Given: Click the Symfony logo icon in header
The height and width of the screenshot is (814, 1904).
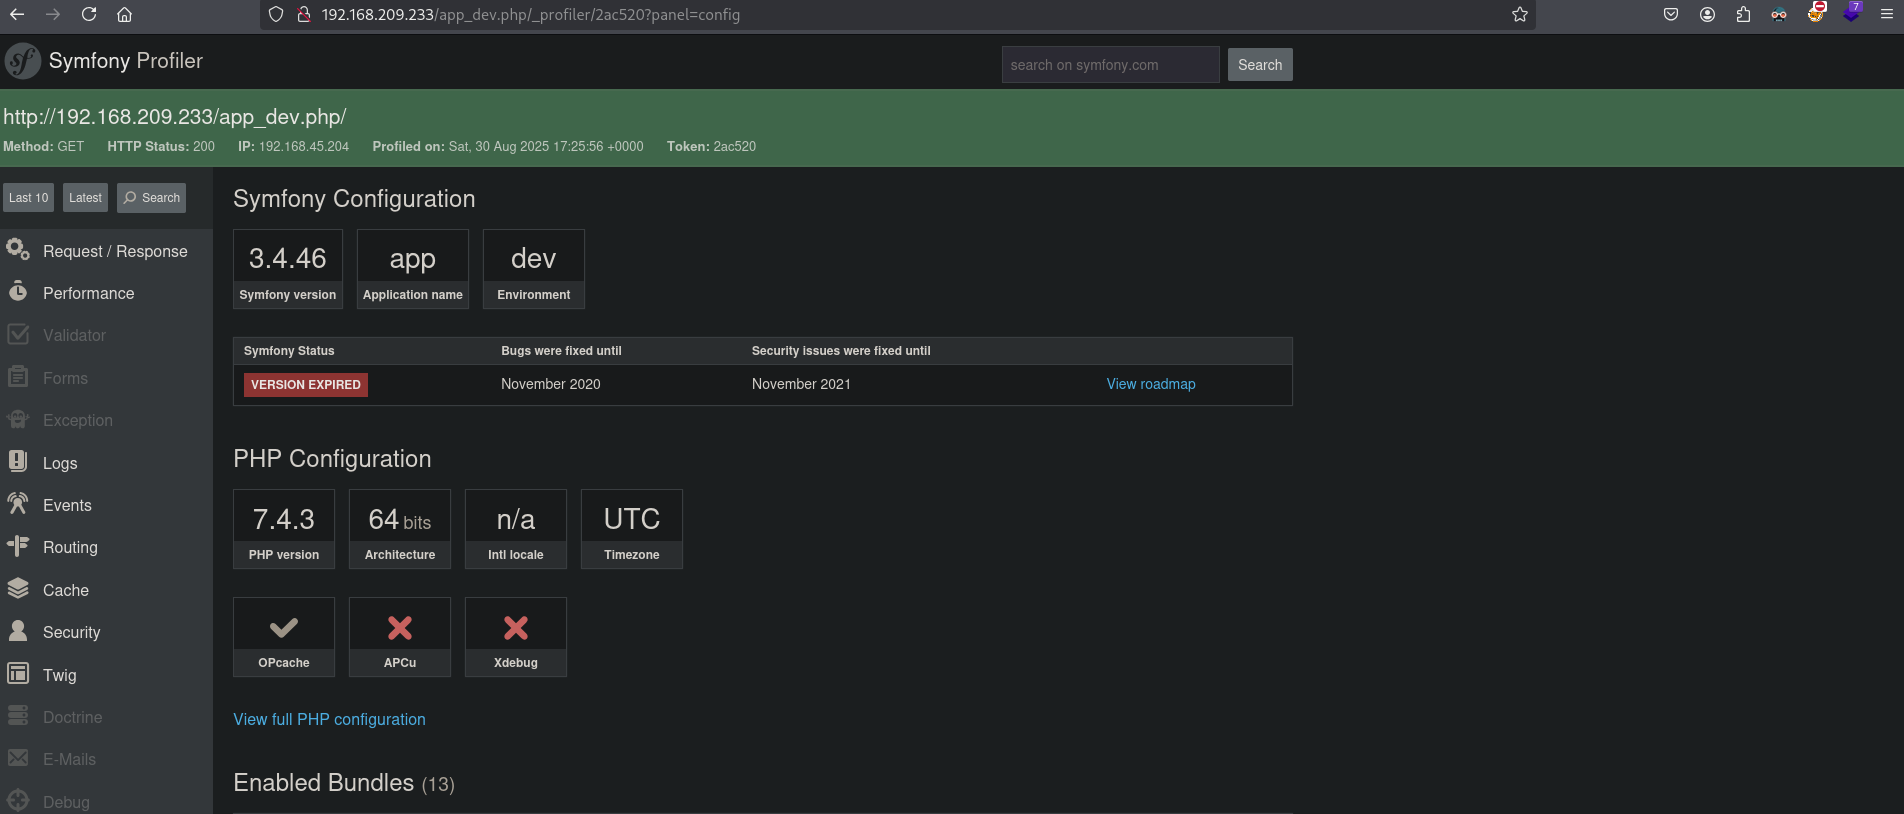Looking at the screenshot, I should 22,61.
